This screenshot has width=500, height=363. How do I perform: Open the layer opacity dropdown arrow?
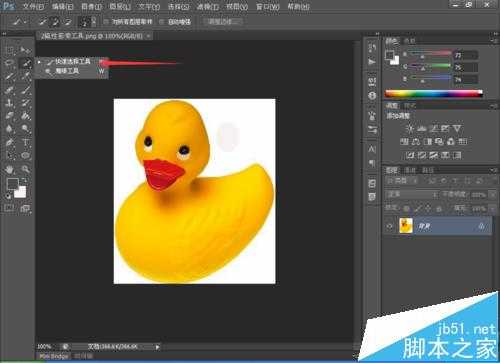tap(493, 195)
